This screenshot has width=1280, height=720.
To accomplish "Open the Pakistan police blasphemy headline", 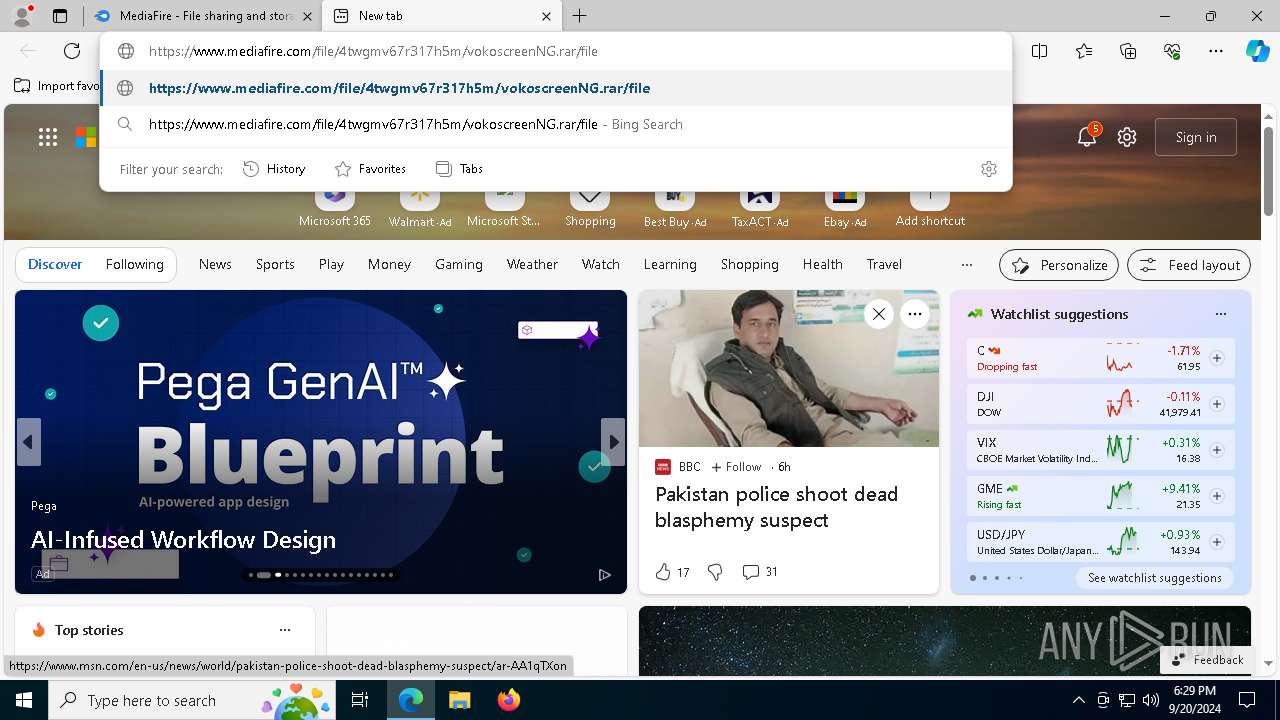I will pyautogui.click(x=776, y=507).
